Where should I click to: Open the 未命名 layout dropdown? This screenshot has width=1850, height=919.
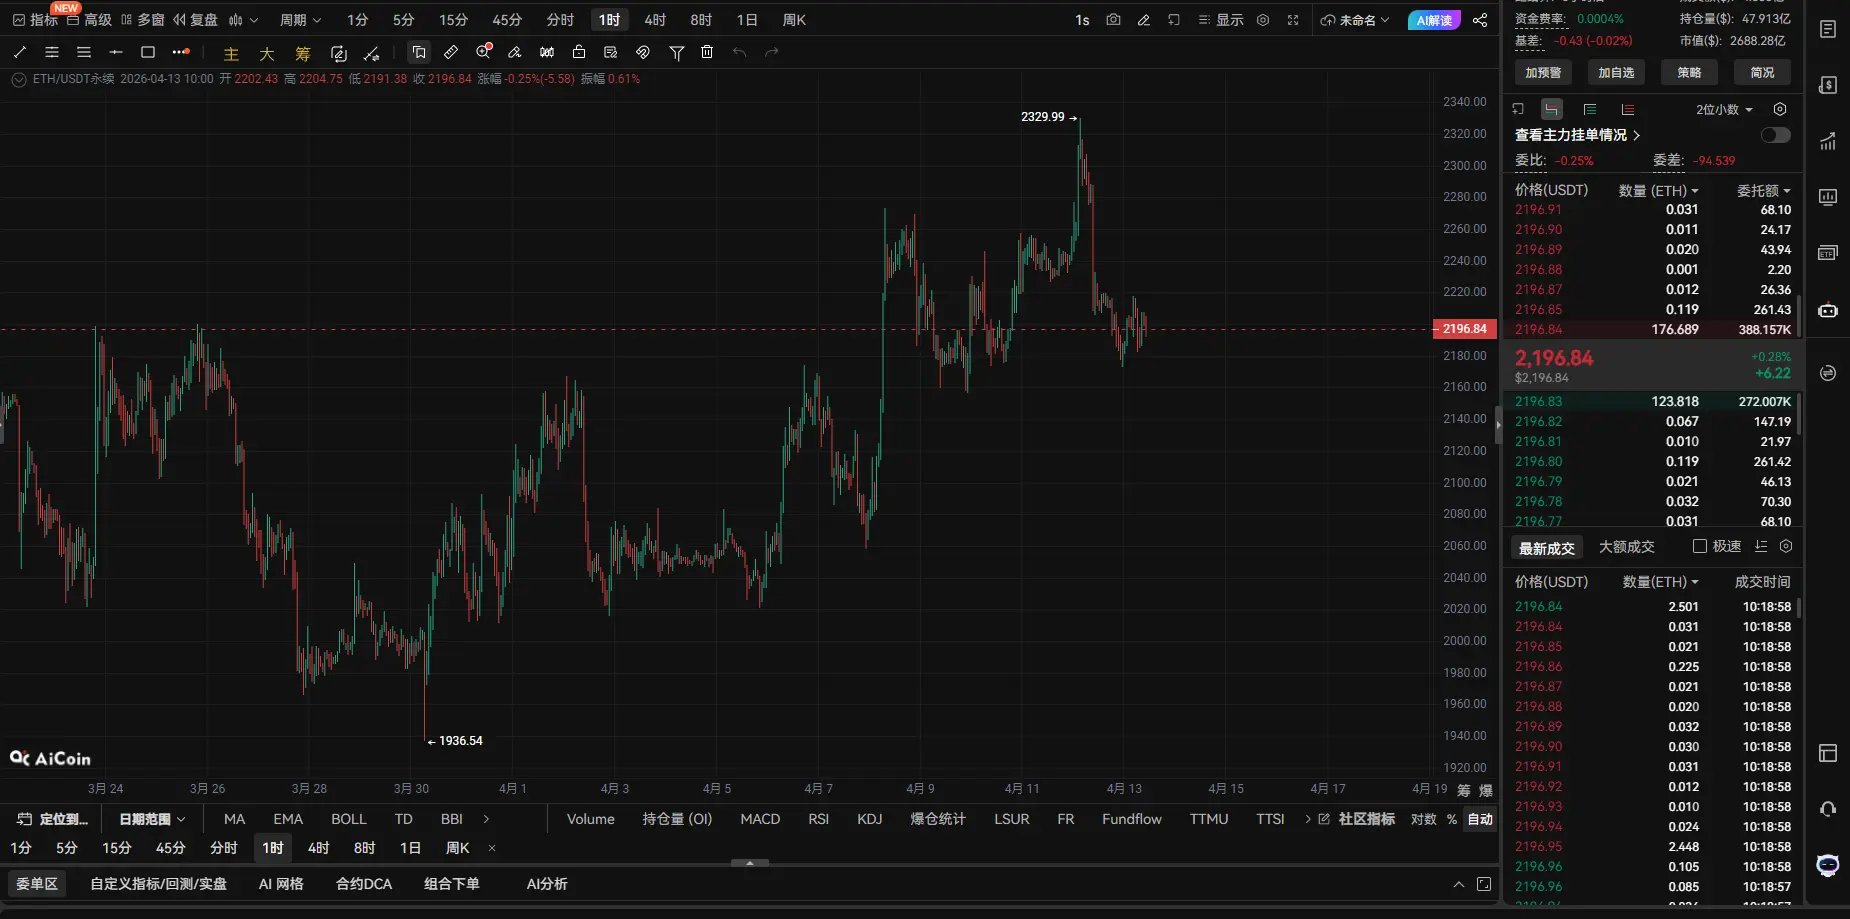pos(1355,20)
